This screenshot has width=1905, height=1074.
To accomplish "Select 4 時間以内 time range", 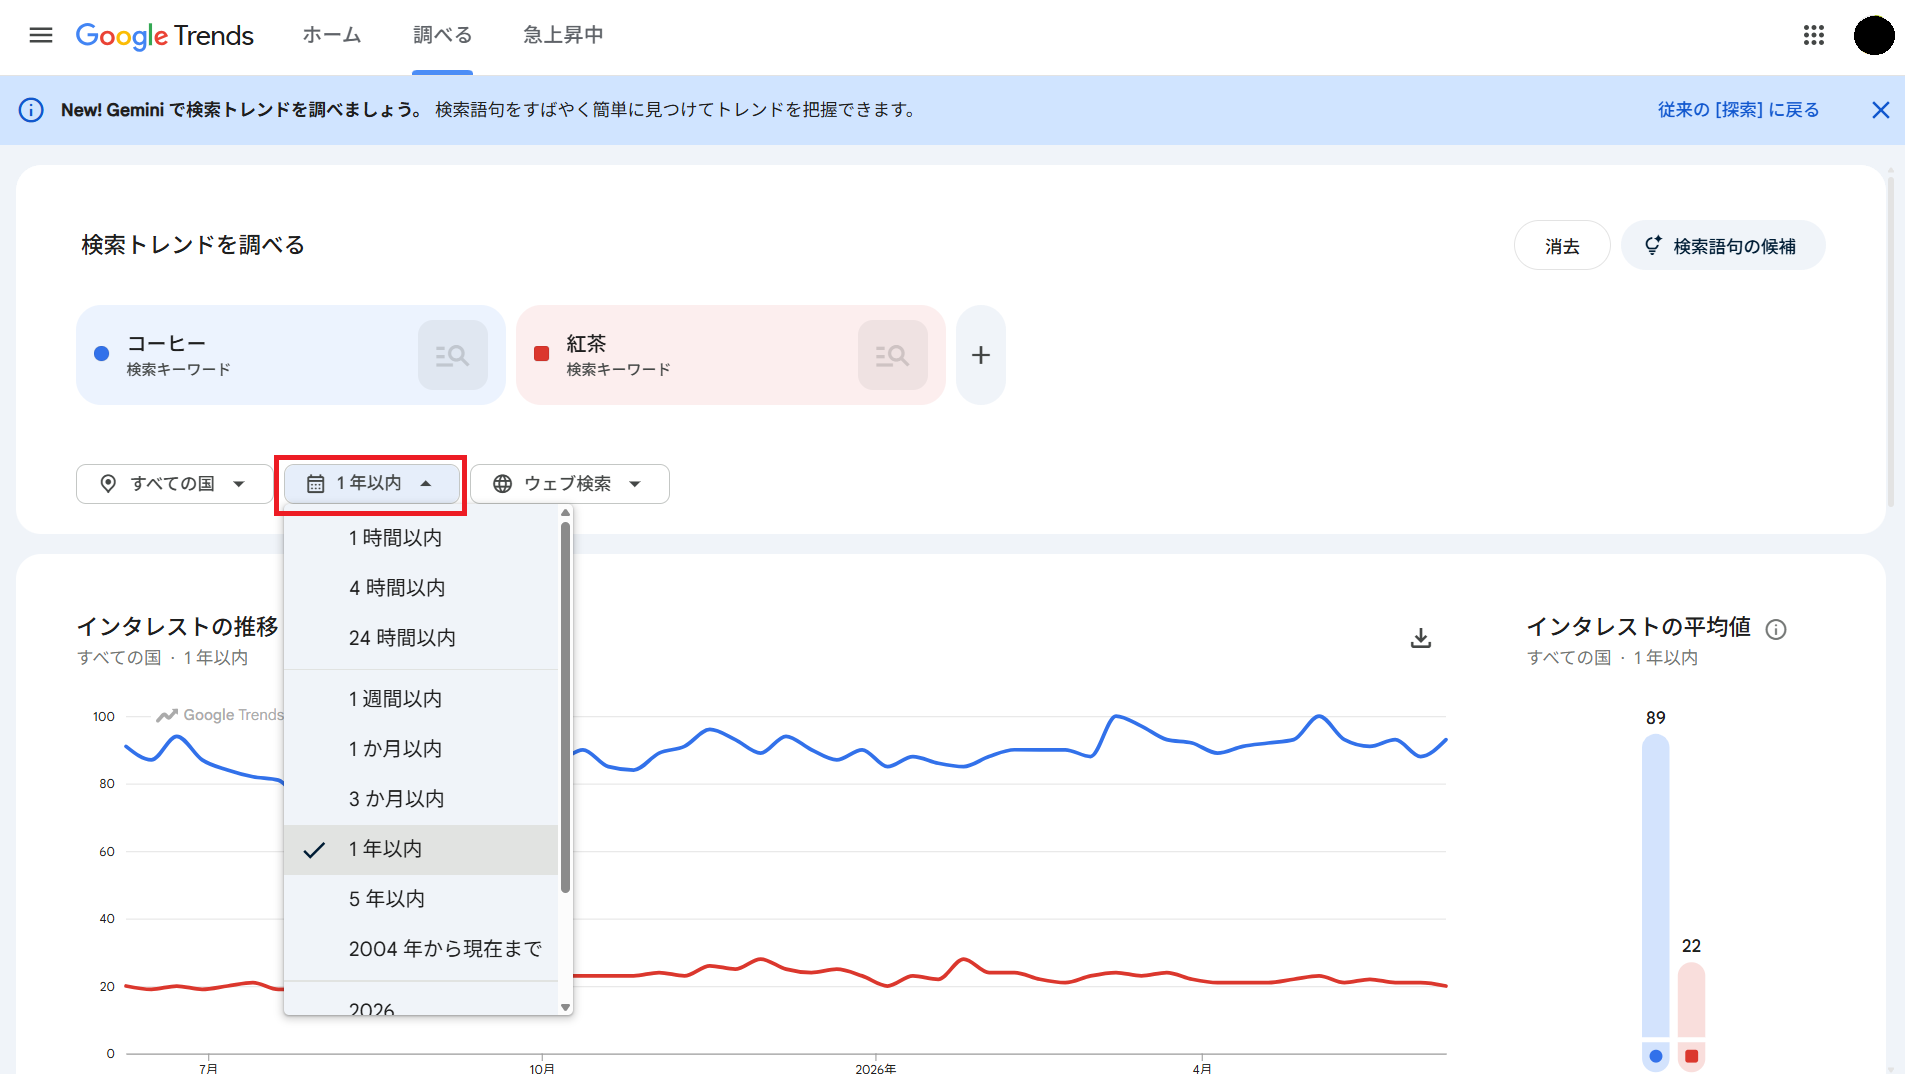I will point(421,588).
